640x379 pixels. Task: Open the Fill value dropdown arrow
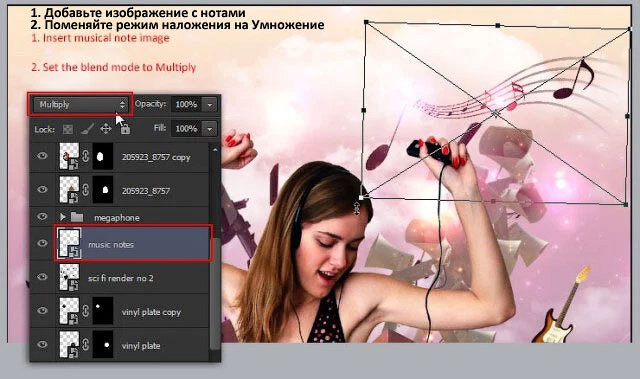(210, 129)
